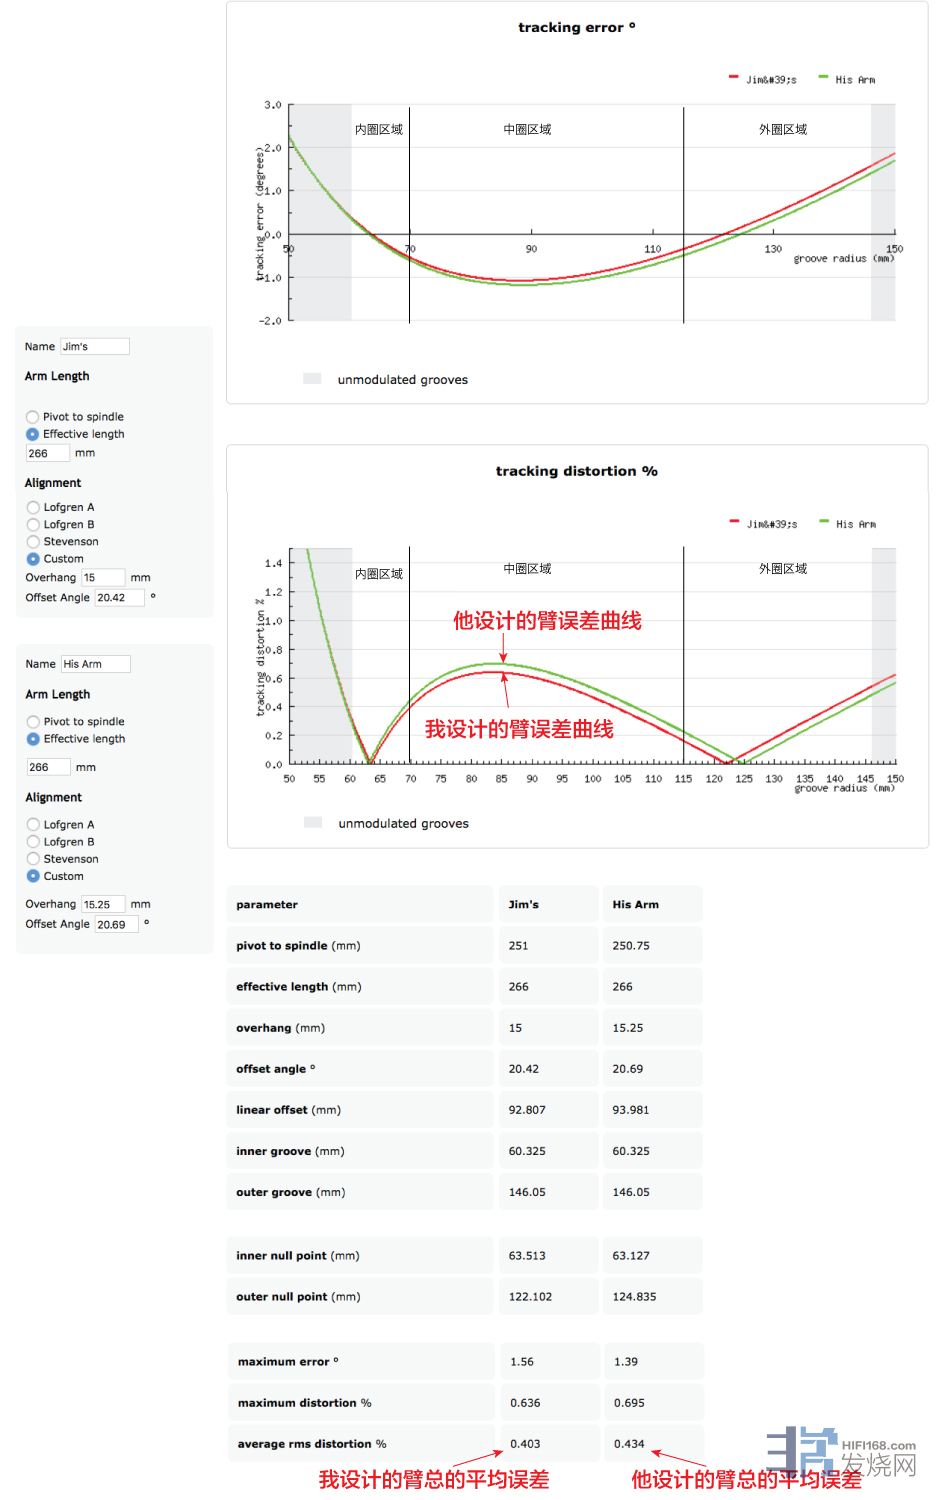Choose Lofgren A alignment for Jim's arm

[33, 507]
